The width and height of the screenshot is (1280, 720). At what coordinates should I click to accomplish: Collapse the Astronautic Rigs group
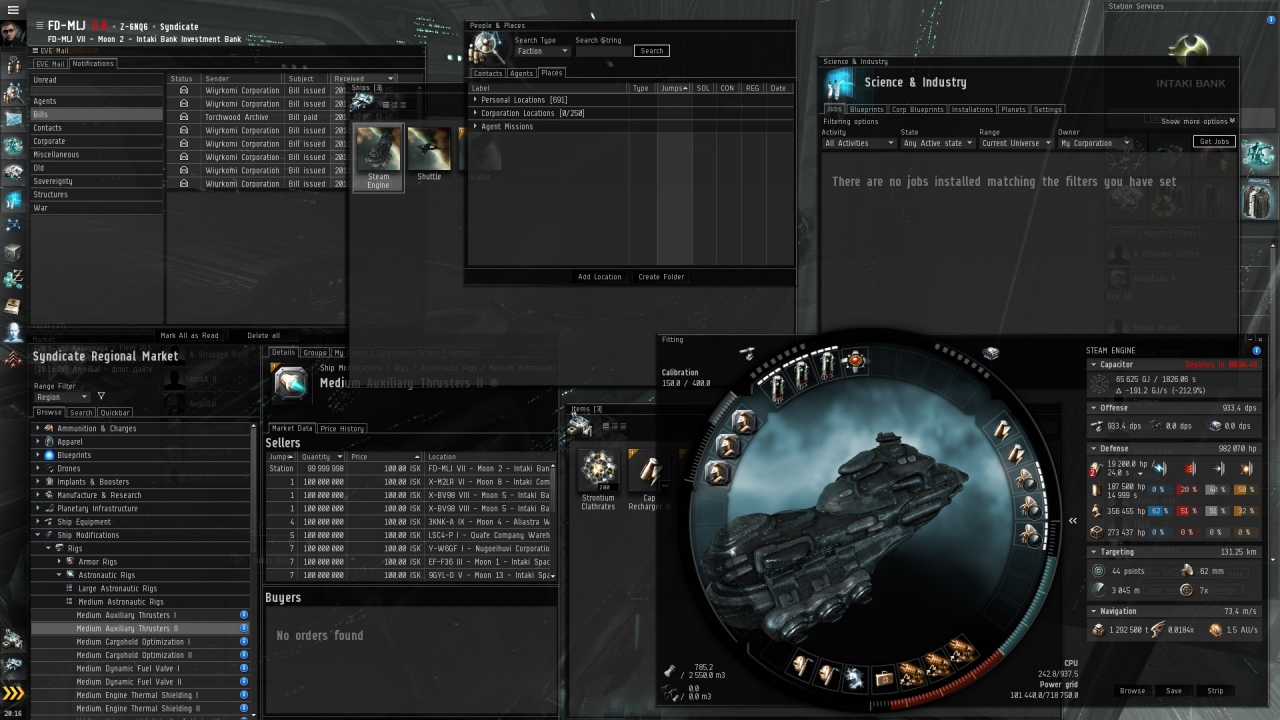pyautogui.click(x=60, y=575)
